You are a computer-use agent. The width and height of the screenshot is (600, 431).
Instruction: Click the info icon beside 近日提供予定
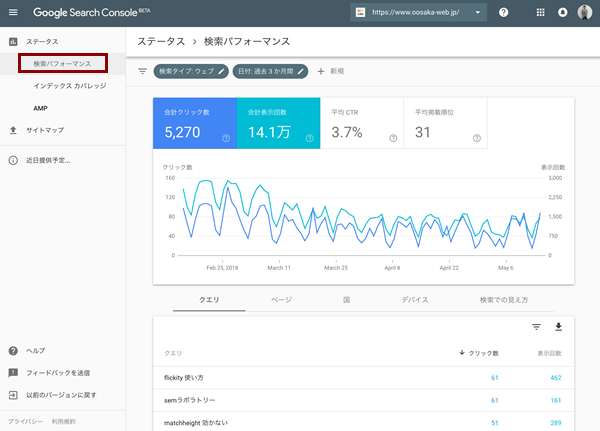pyautogui.click(x=13, y=160)
